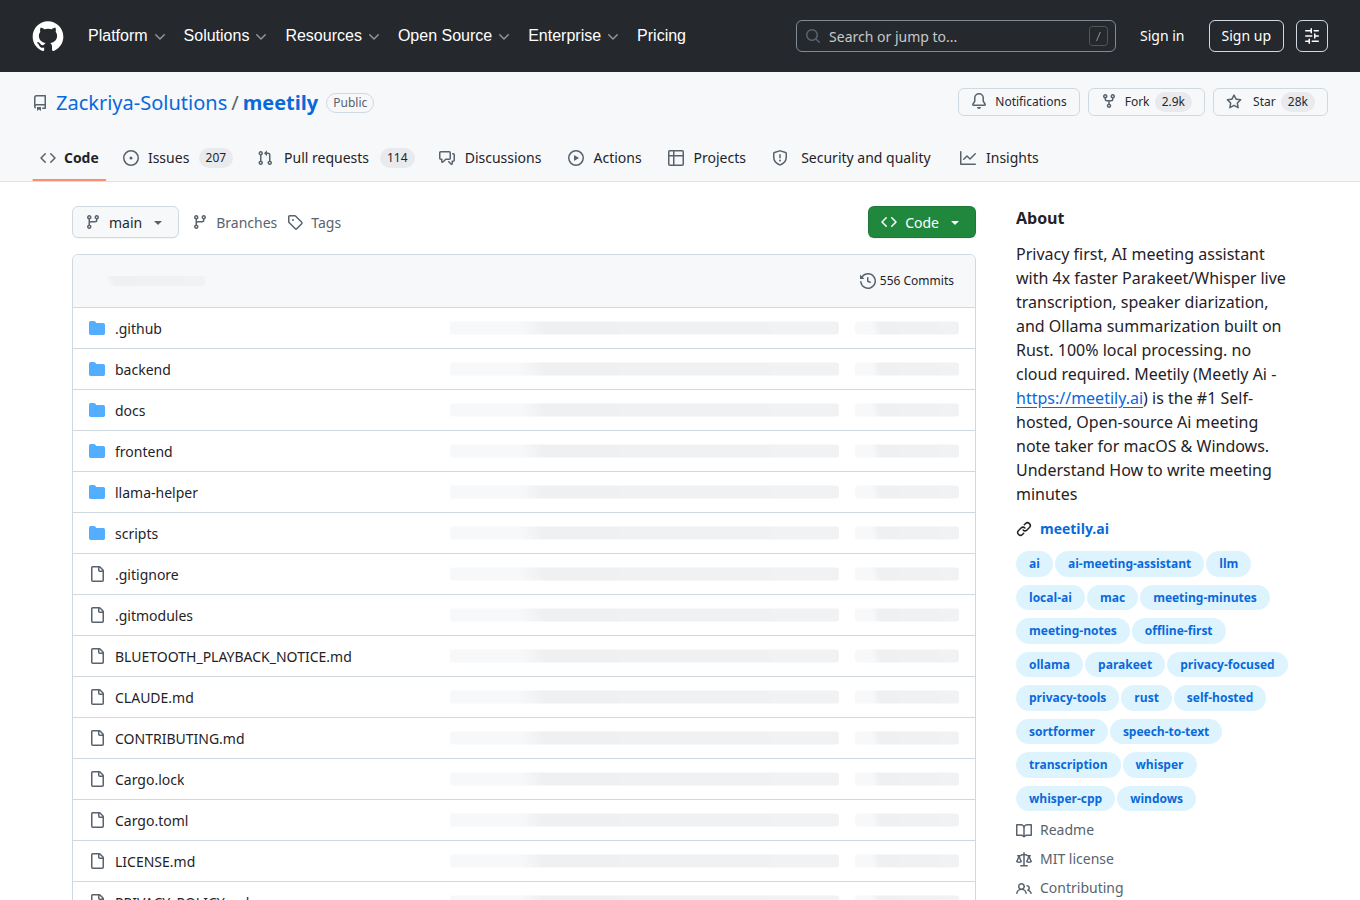Click the llama-helper folder icon
Viewport: 1360px width, 900px height.
(97, 493)
